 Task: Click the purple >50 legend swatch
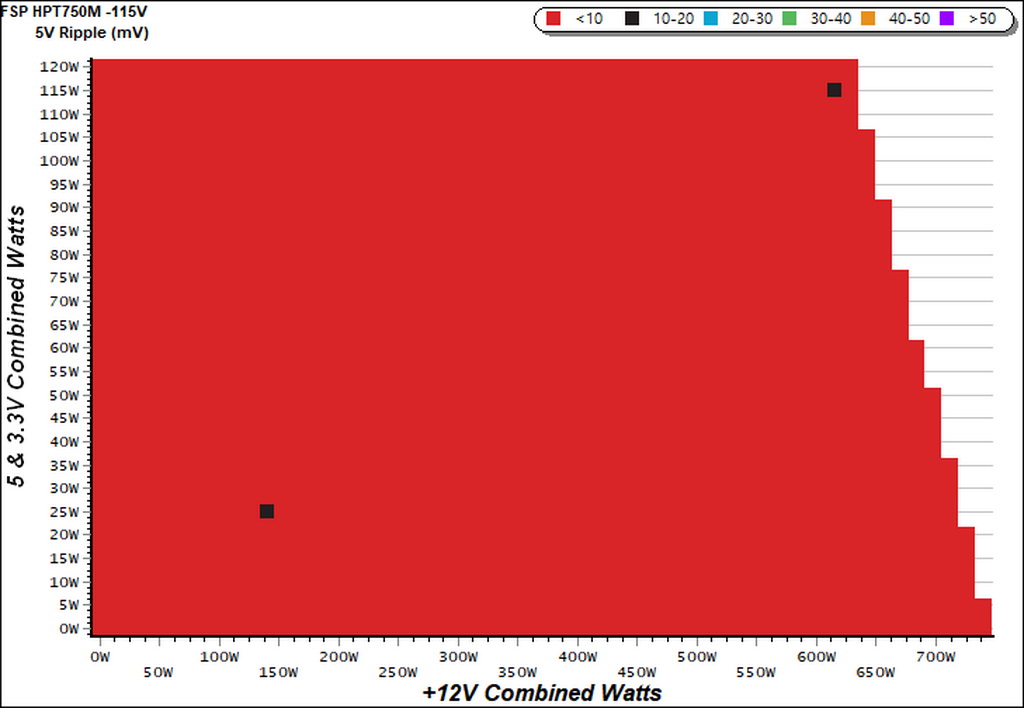tap(946, 19)
